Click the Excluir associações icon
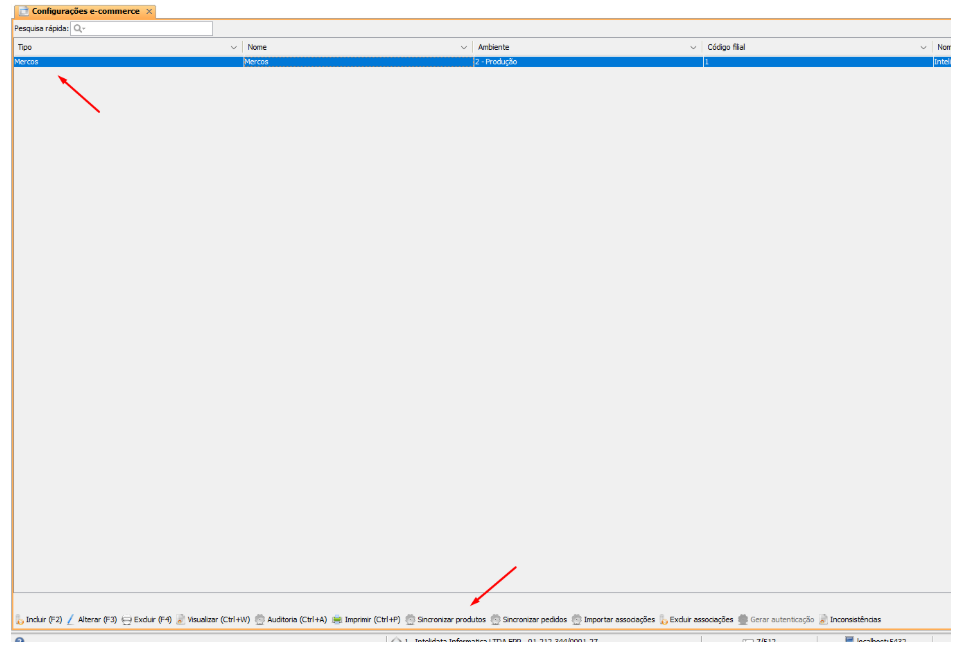The width and height of the screenshot is (961, 651). [663, 620]
